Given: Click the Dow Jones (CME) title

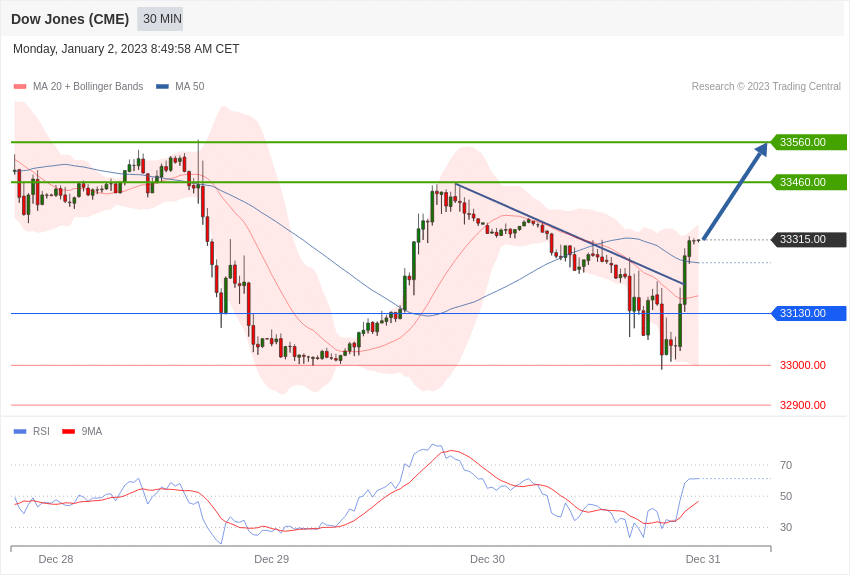Looking at the screenshot, I should pos(70,19).
